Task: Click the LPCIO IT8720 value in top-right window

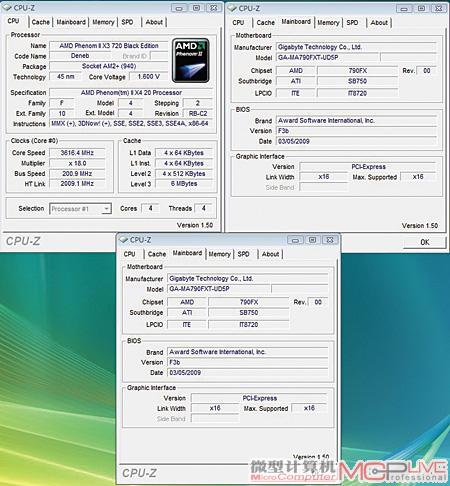Action: pos(357,93)
